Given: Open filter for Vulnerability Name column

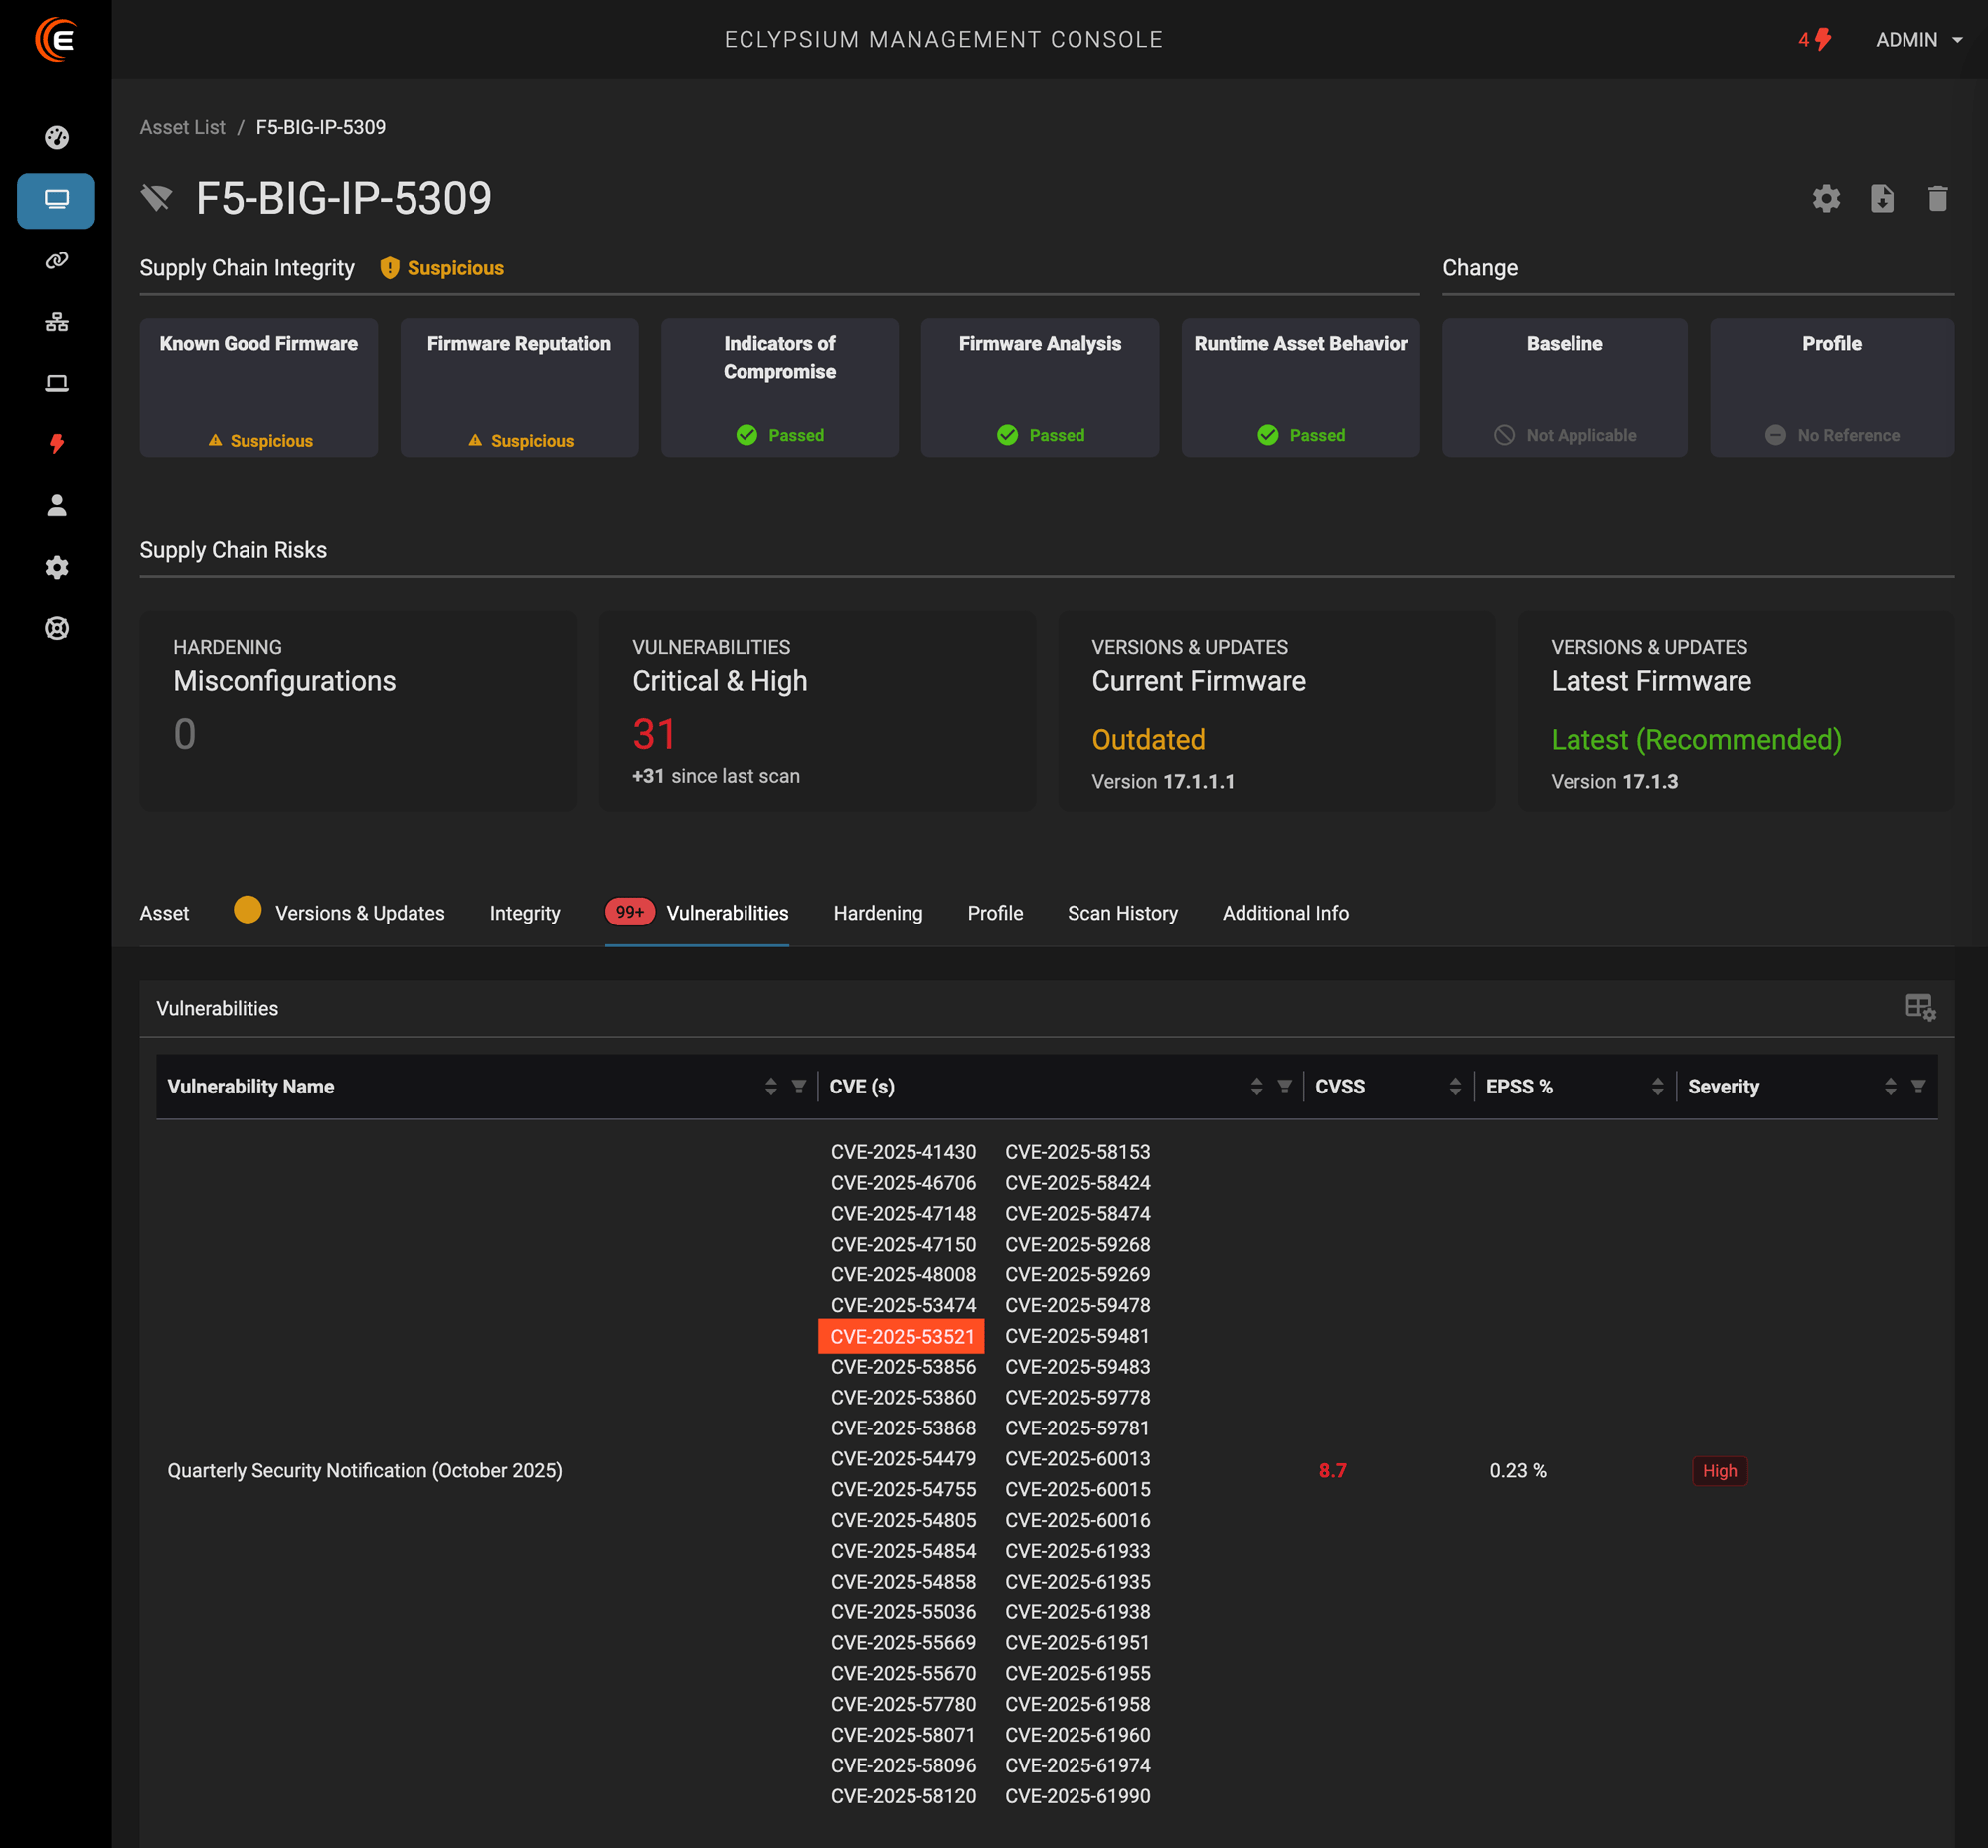Looking at the screenshot, I should tap(798, 1086).
